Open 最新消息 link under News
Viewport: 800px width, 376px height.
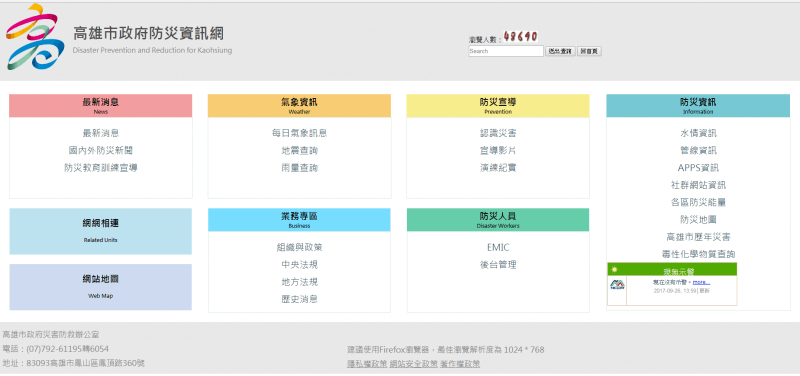point(101,133)
